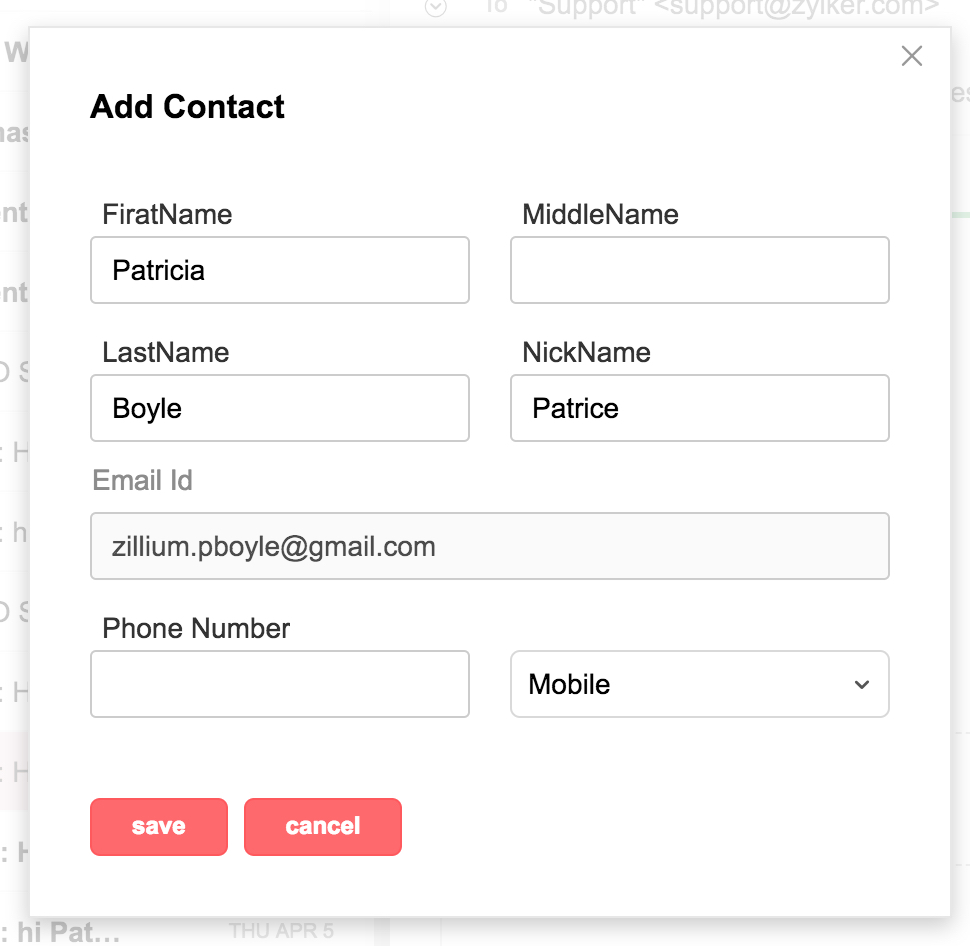The image size is (970, 946).
Task: Click the FiratName field containing Patricia
Action: [279, 270]
